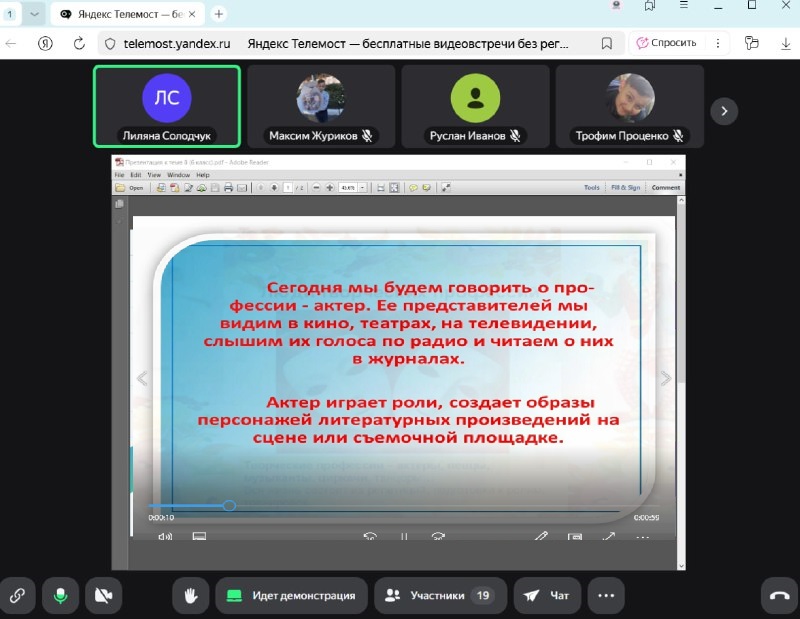The width and height of the screenshot is (800, 619).
Task: Expand the browser tab list dropdown
Action: tap(35, 14)
